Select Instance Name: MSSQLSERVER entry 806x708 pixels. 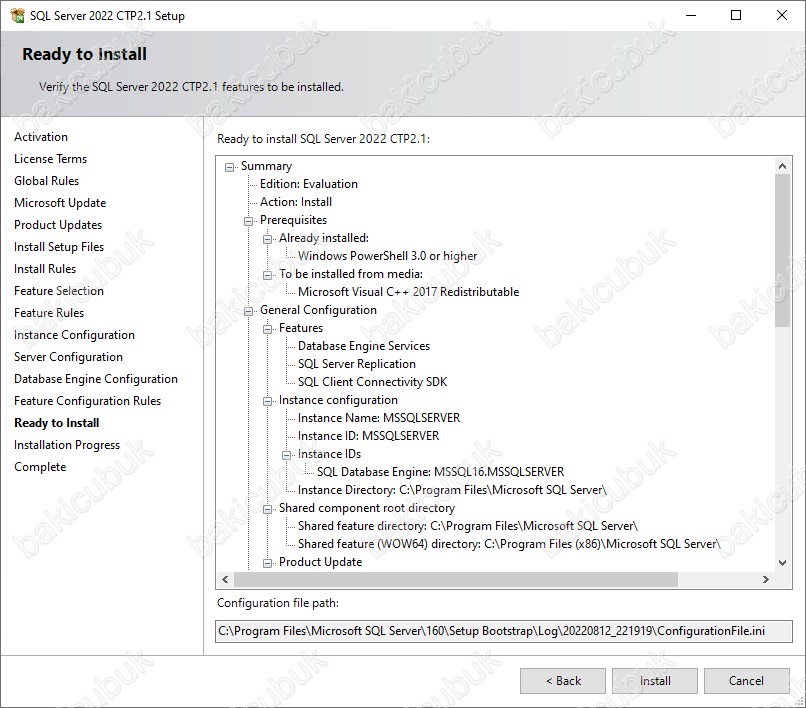379,418
